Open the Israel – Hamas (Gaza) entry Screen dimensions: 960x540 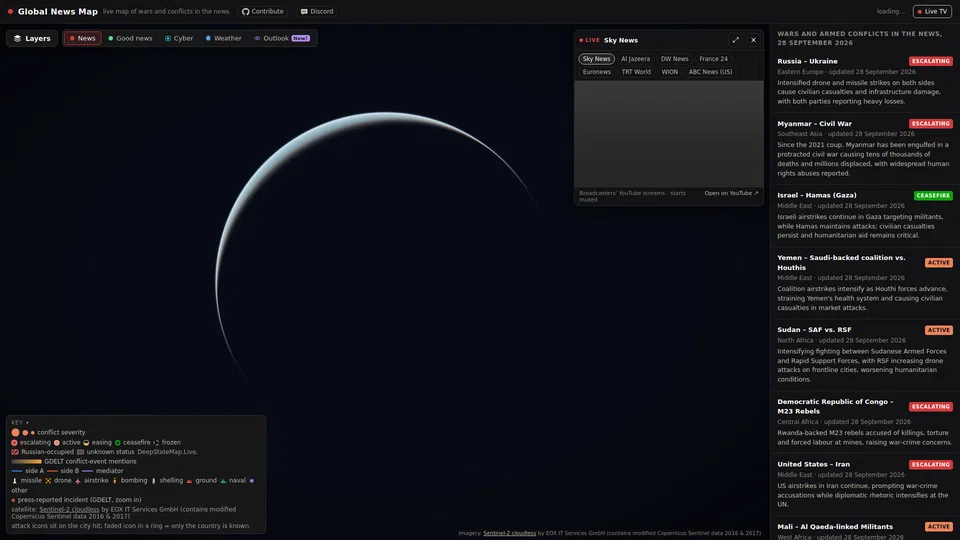864,216
